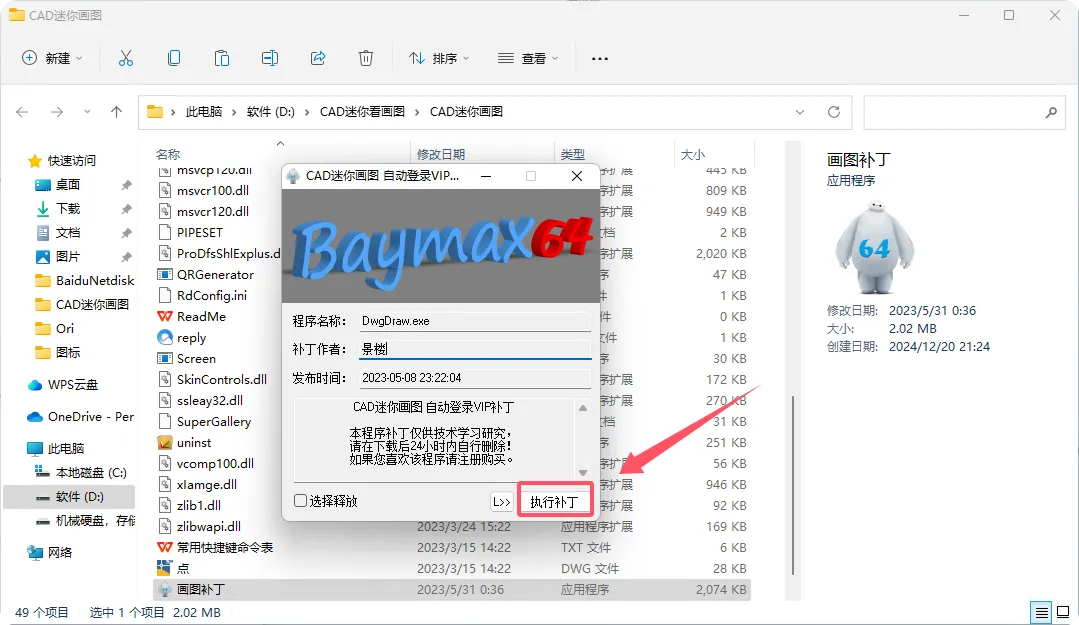Image resolution: width=1079 pixels, height=625 pixels.
Task: Sort by 名称 column header
Action: click(168, 154)
